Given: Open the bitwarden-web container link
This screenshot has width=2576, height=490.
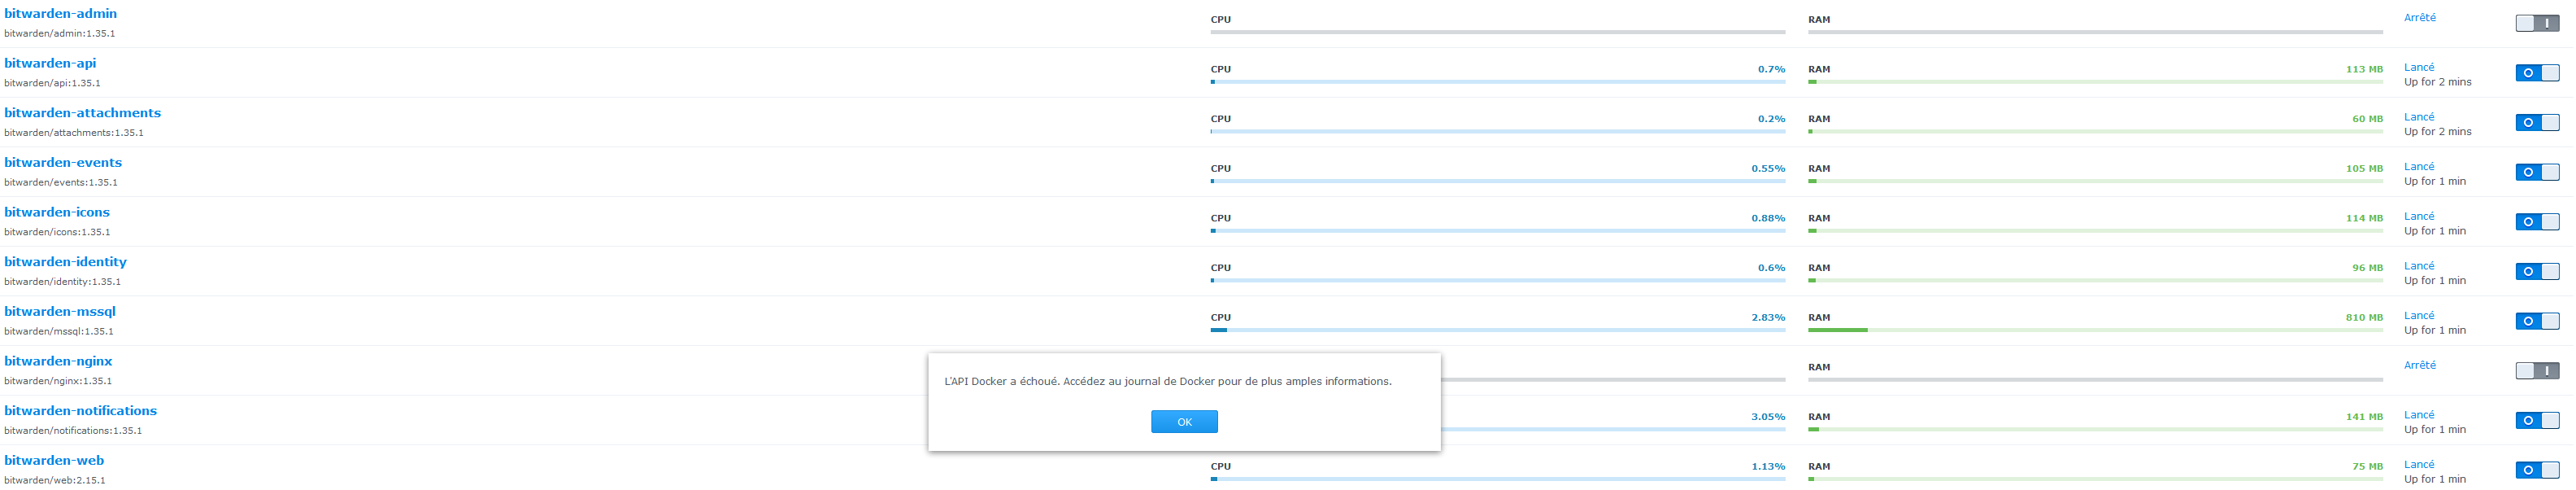Looking at the screenshot, I should [x=54, y=461].
